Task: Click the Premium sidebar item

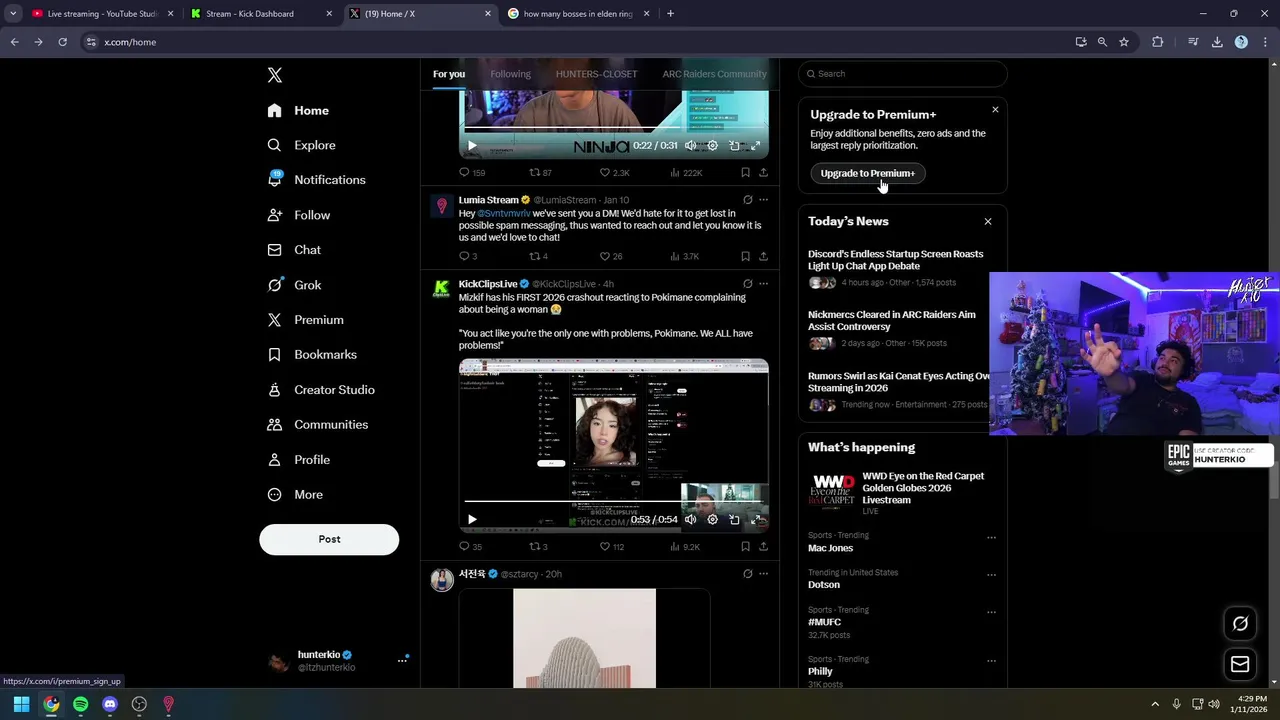Action: (x=305, y=320)
